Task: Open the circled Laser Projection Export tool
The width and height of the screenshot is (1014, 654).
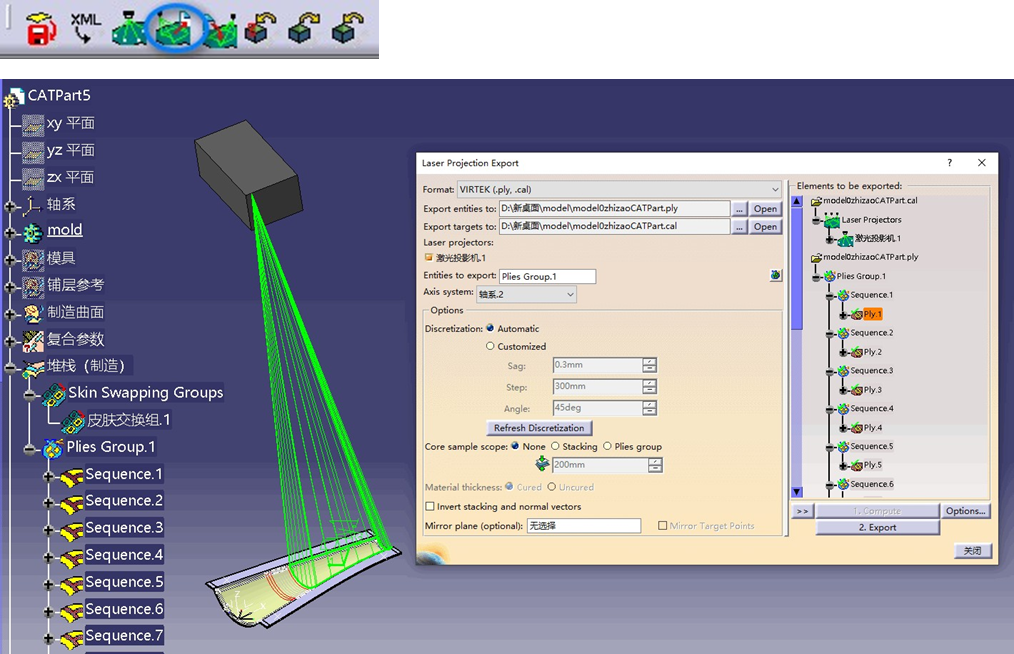Action: coord(175,29)
